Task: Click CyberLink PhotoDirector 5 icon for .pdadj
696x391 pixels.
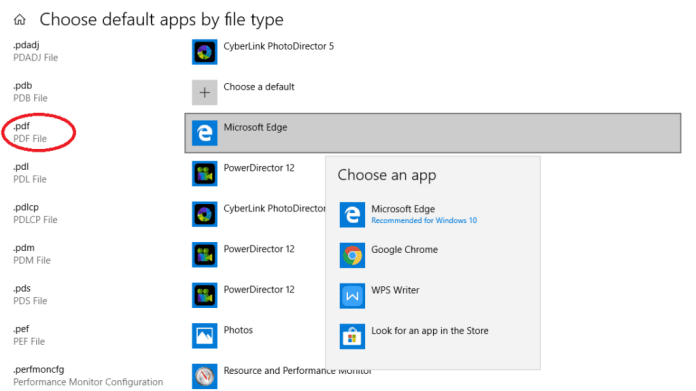Action: point(205,52)
